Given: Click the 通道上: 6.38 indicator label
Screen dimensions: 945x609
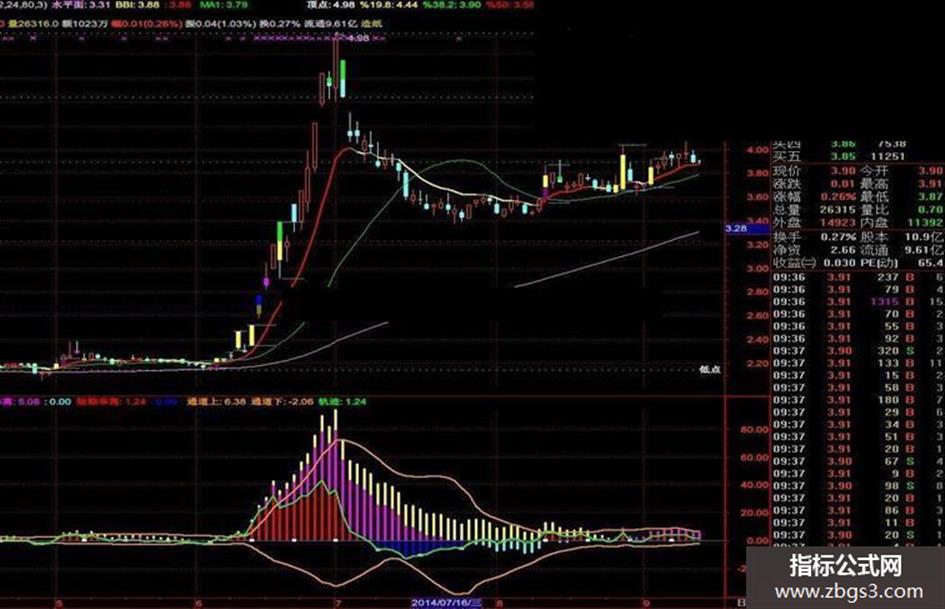Looking at the screenshot, I should [216, 401].
